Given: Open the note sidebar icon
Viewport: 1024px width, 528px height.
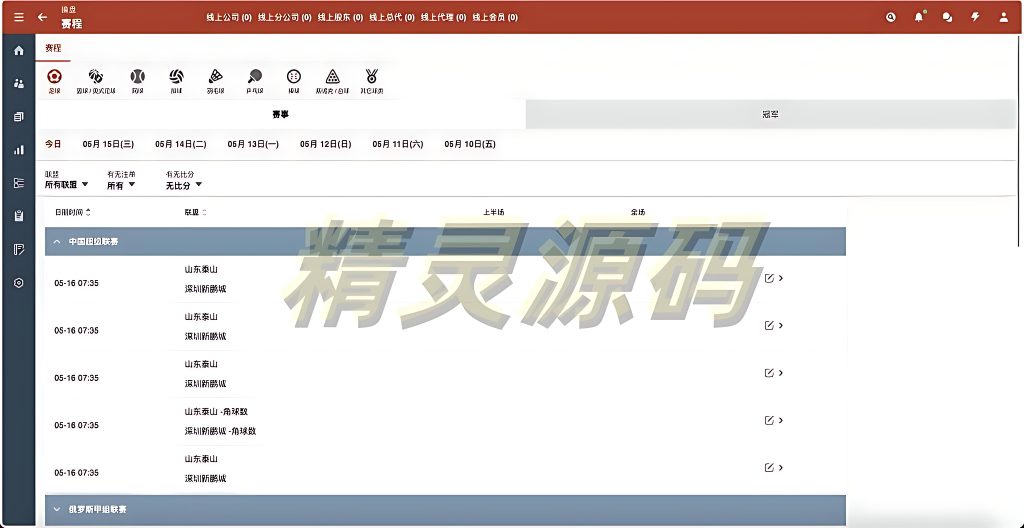Looking at the screenshot, I should coord(18,249).
